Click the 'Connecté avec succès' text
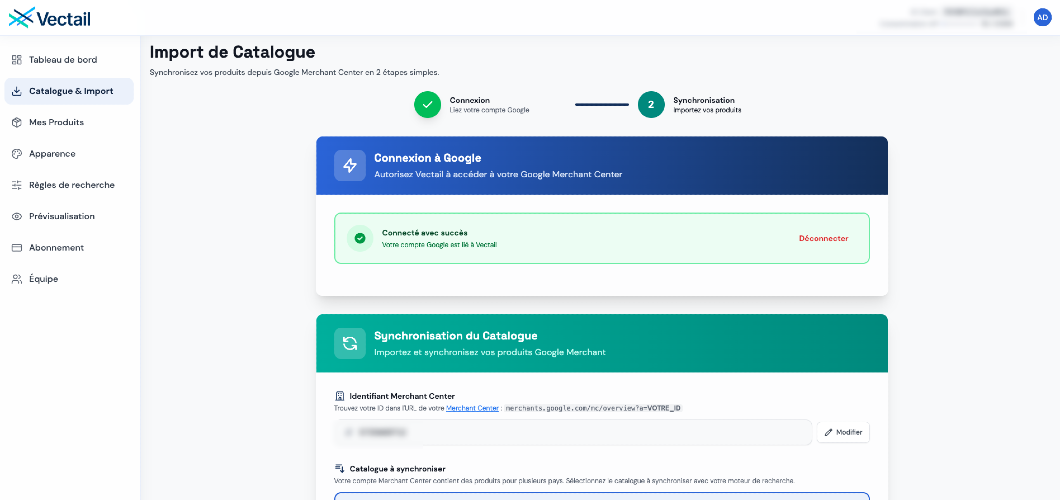The height and width of the screenshot is (500, 1060). (x=425, y=232)
